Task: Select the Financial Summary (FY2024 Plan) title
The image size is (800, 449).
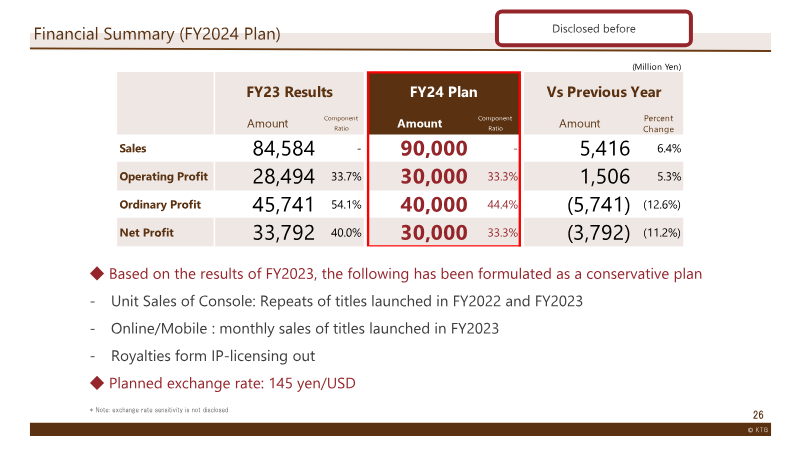Action: [157, 34]
